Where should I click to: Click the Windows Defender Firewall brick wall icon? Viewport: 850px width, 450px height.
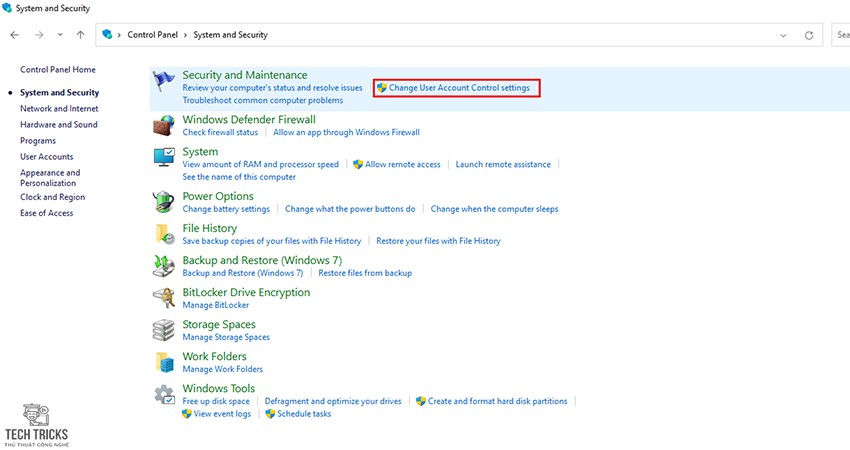pyautogui.click(x=164, y=125)
